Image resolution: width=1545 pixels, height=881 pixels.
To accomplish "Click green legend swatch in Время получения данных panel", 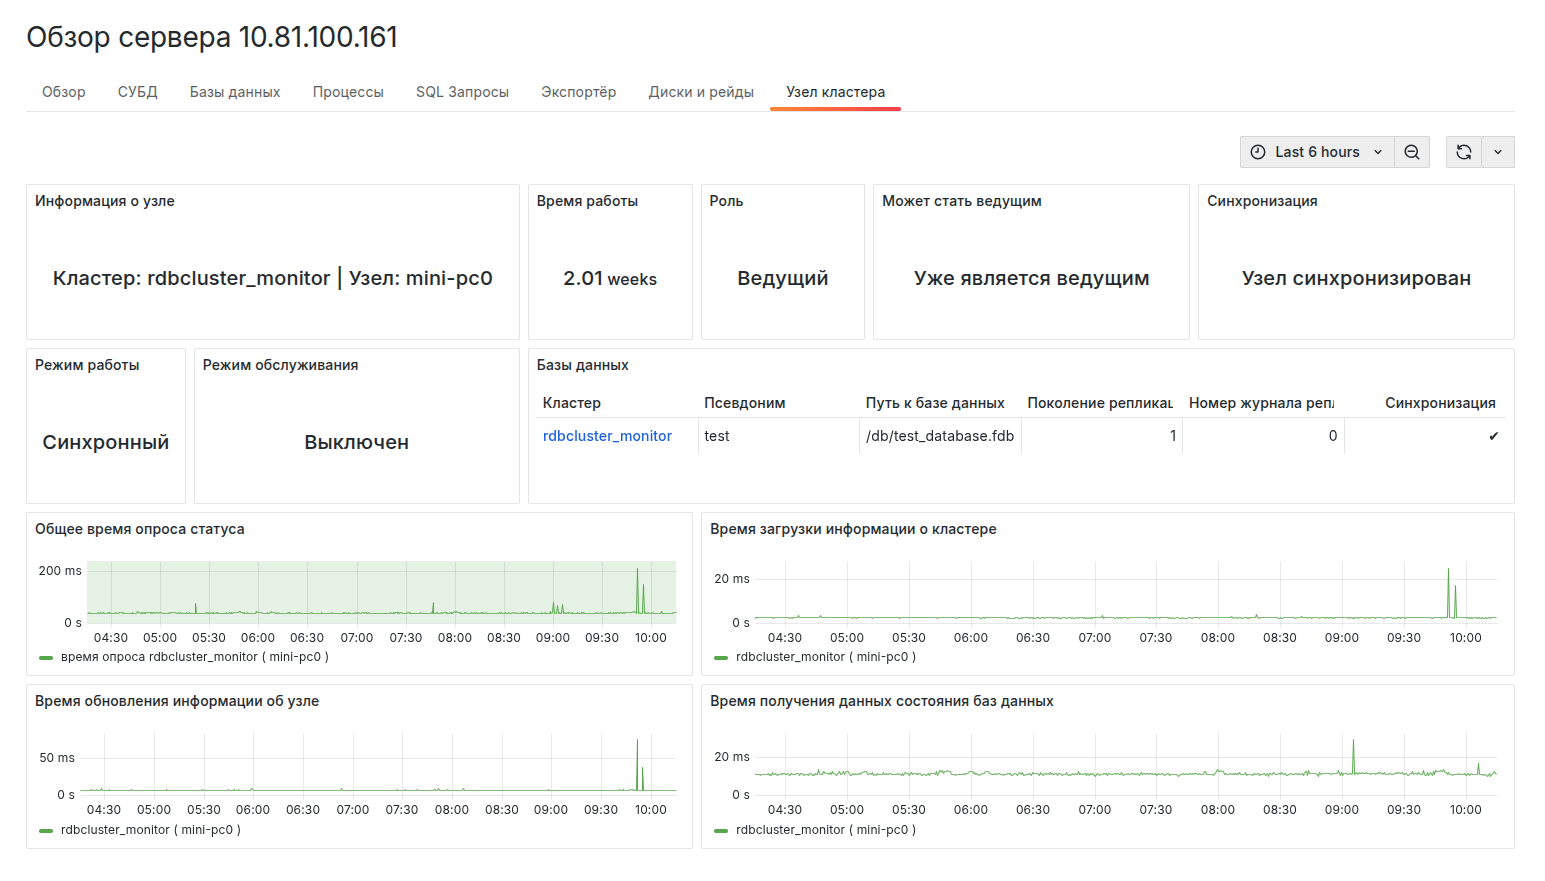I will [x=721, y=830].
